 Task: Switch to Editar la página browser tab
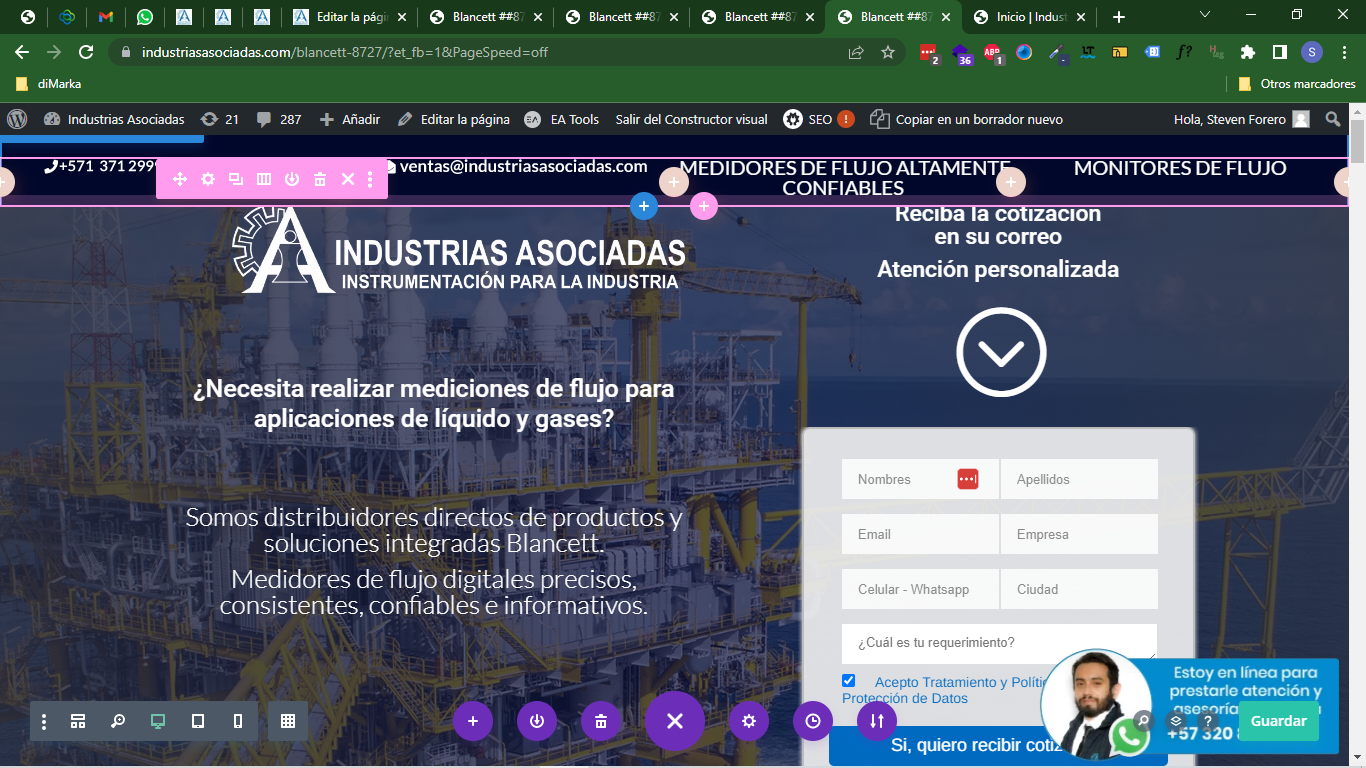click(349, 17)
